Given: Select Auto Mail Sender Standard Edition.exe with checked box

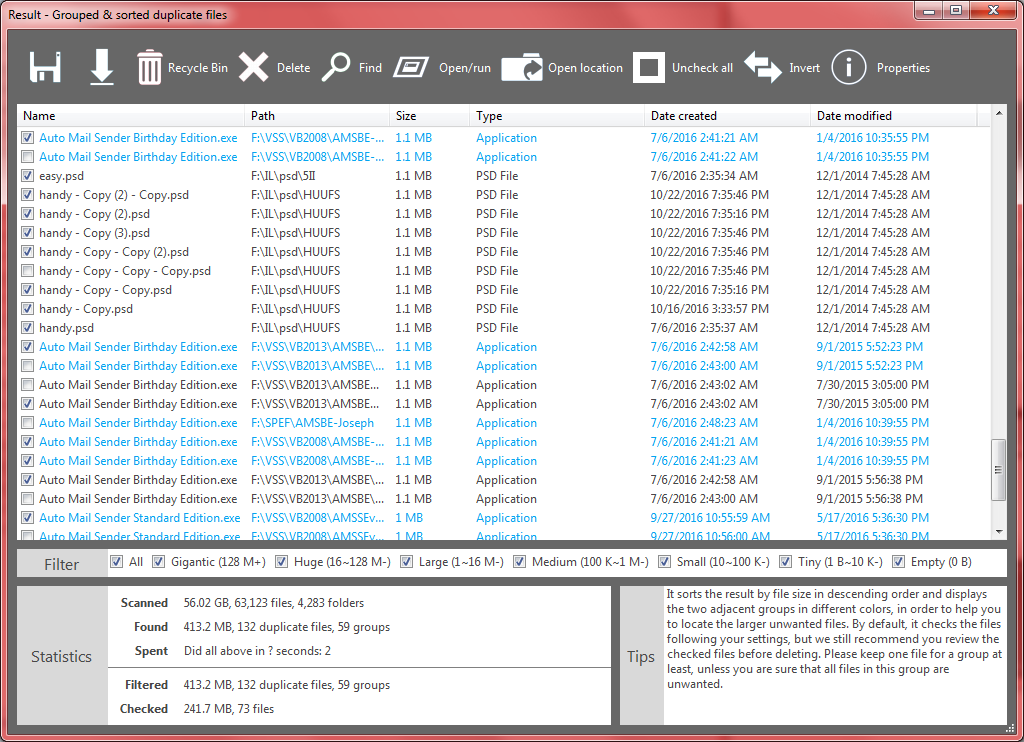Looking at the screenshot, I should [x=140, y=517].
